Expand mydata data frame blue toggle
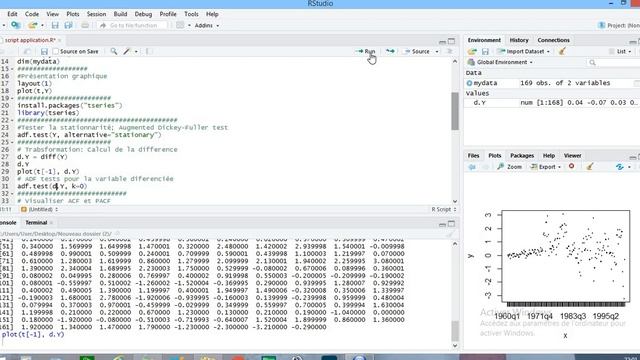 tap(469, 83)
